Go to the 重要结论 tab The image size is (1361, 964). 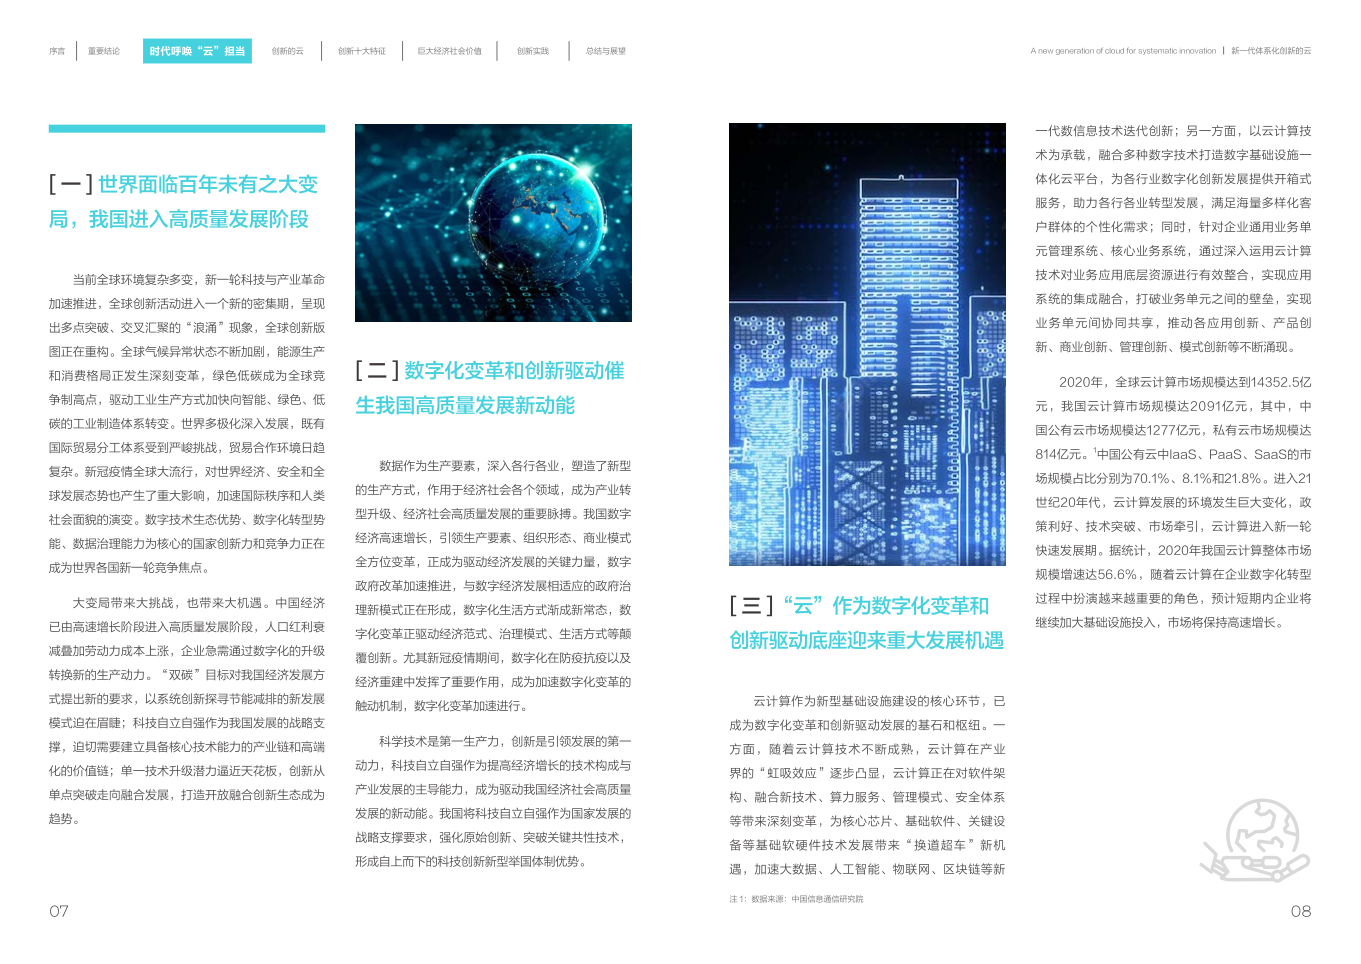pyautogui.click(x=103, y=51)
